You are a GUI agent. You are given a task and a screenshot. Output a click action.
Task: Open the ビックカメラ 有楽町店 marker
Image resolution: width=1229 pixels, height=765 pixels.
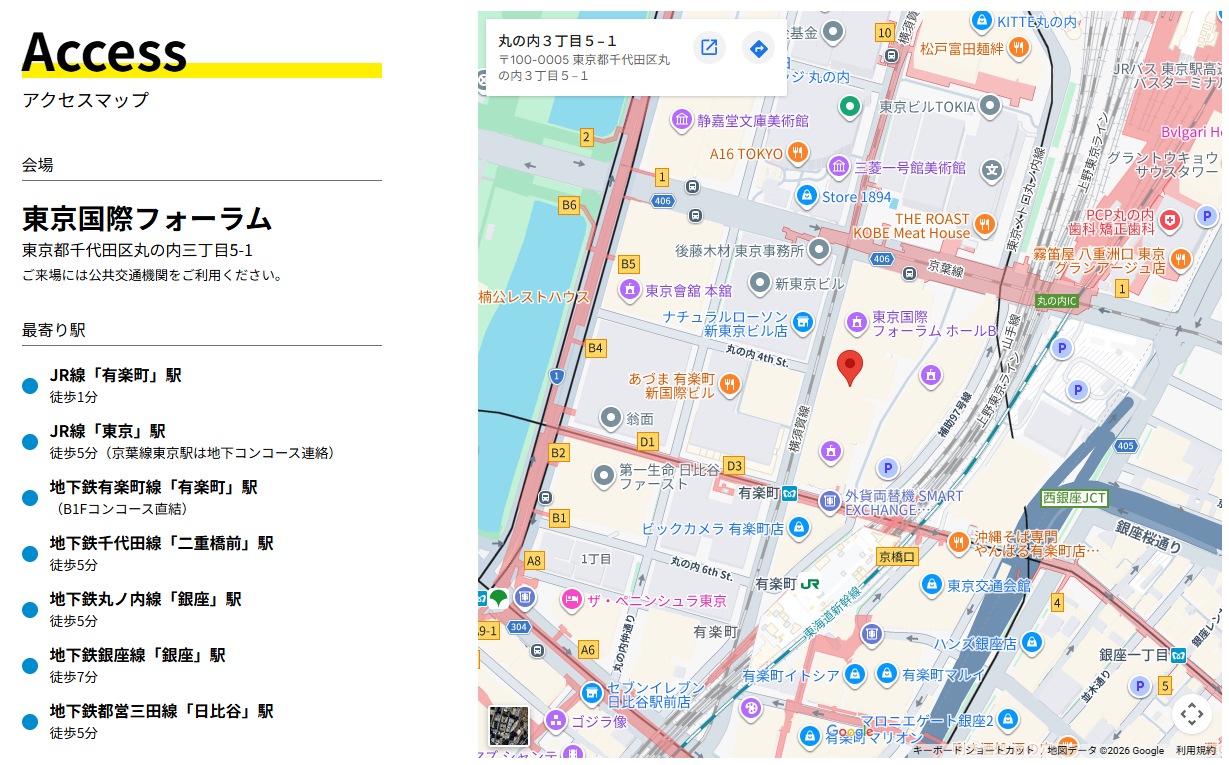click(x=799, y=527)
